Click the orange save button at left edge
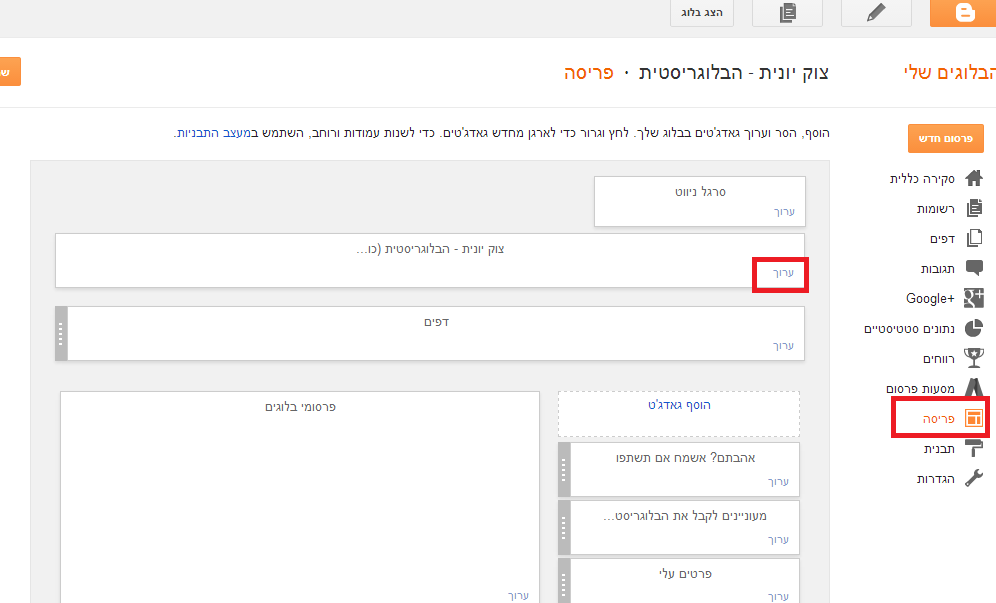Screen dimensions: 996x603 pos(10,71)
